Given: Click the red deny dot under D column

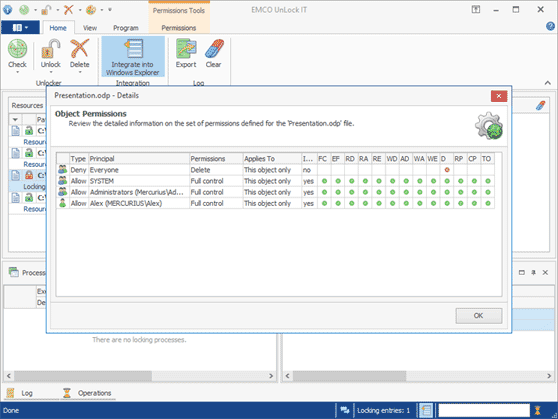Looking at the screenshot, I should click(x=447, y=170).
